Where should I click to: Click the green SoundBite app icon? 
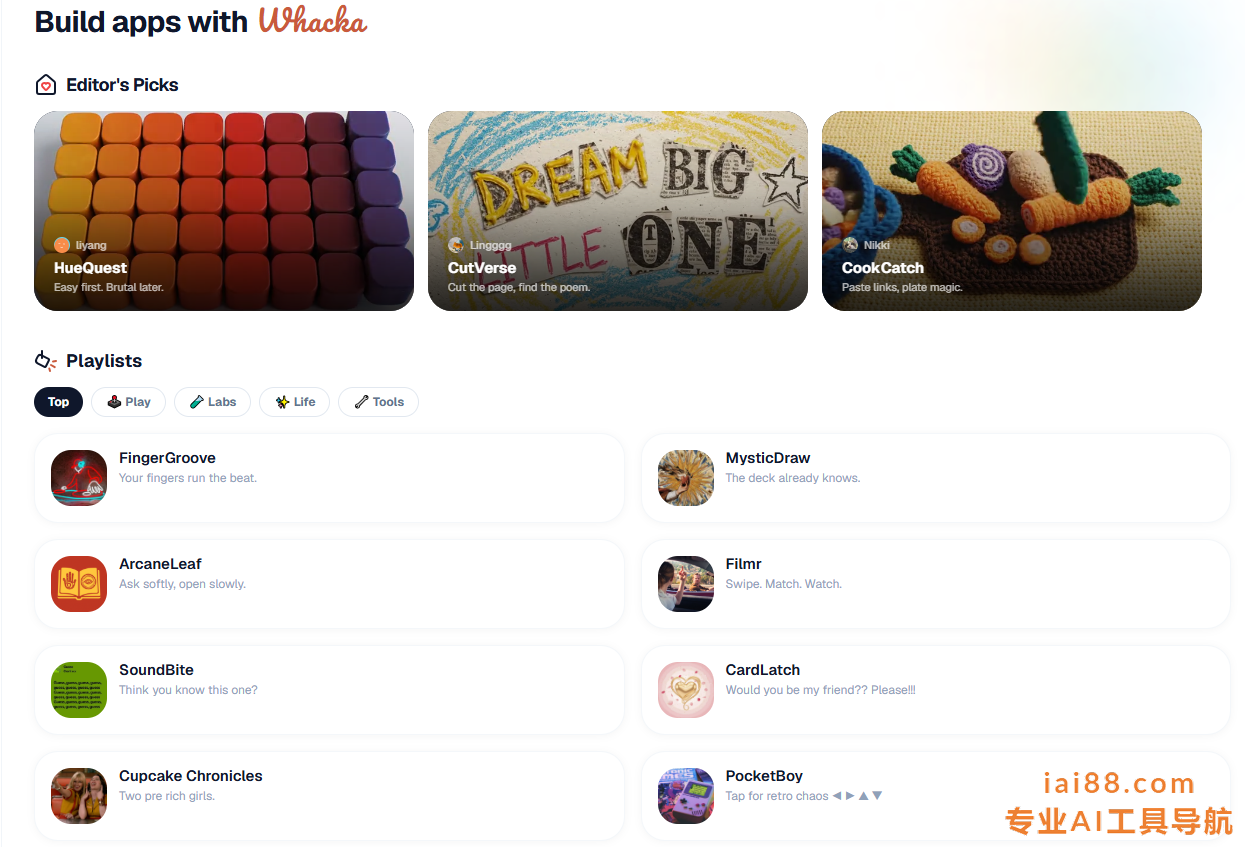(79, 690)
